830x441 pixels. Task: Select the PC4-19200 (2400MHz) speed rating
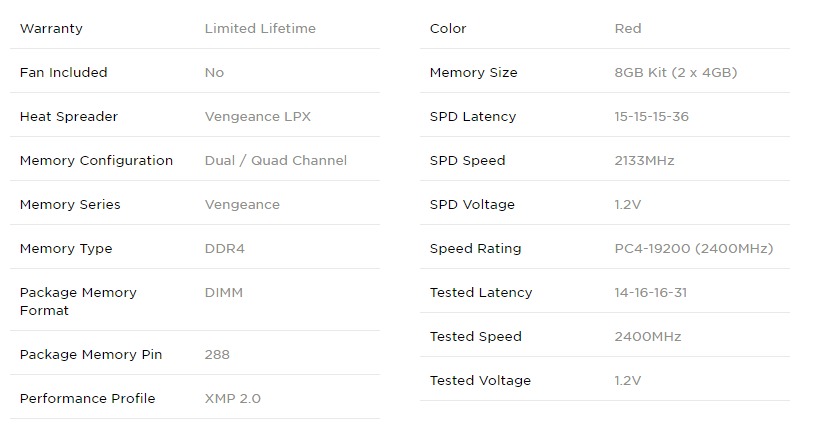pos(694,249)
